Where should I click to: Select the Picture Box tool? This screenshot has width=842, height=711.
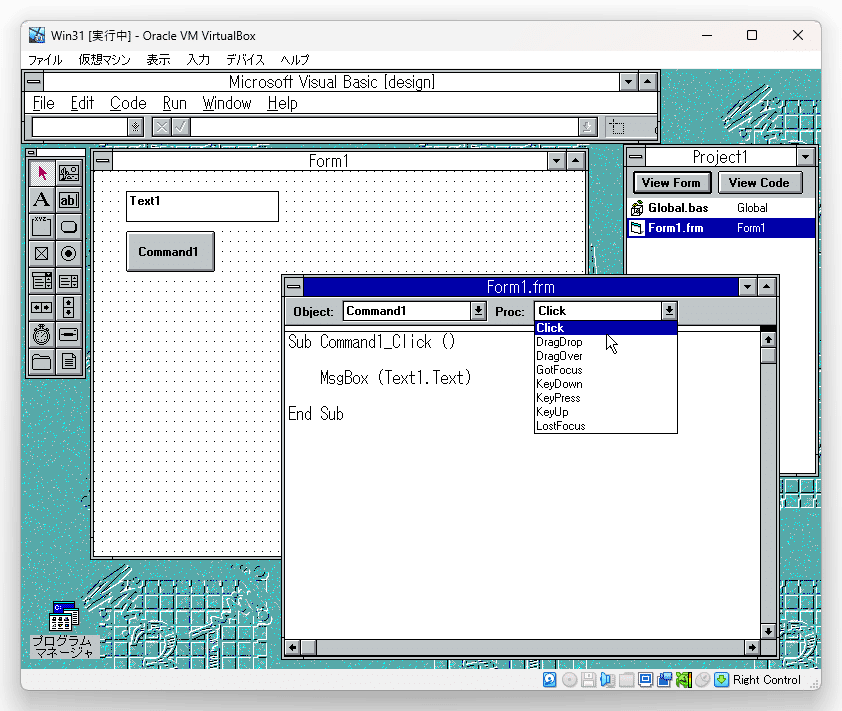tap(69, 173)
